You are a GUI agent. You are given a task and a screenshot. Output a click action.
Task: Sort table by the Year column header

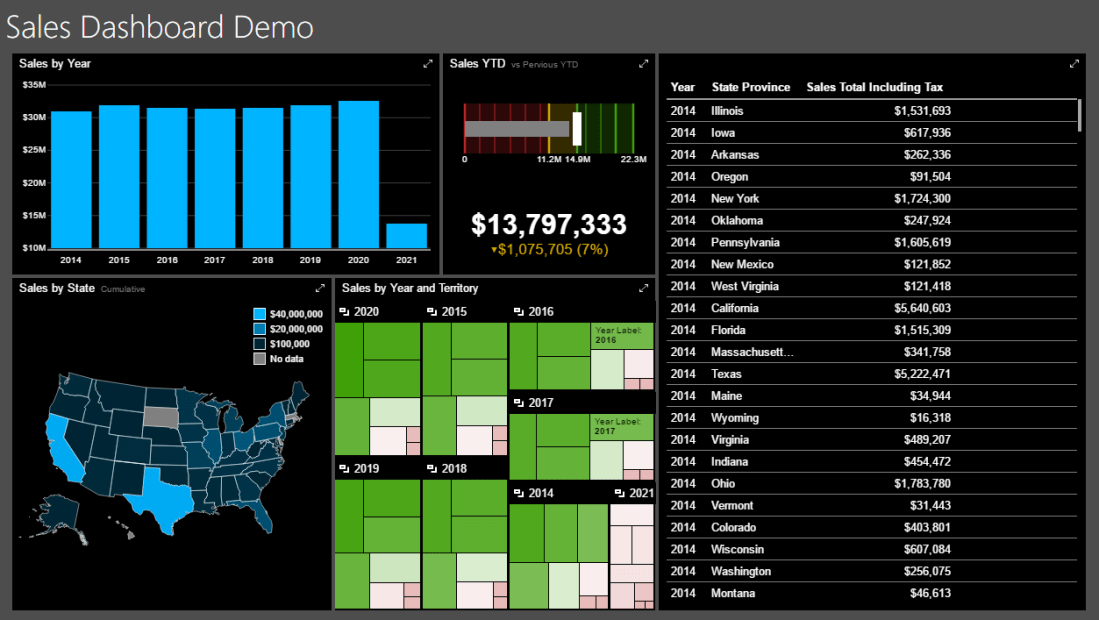(x=682, y=87)
